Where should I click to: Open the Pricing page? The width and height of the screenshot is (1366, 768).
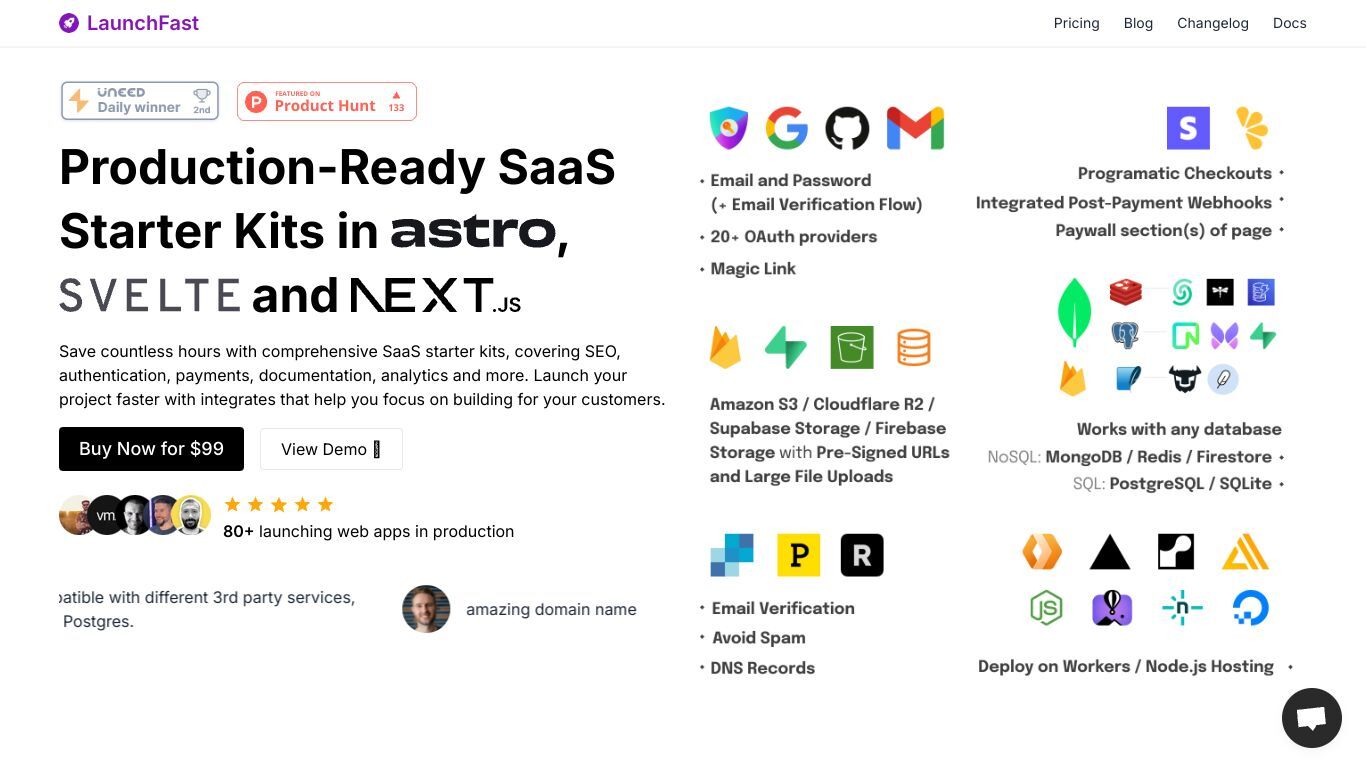1076,23
